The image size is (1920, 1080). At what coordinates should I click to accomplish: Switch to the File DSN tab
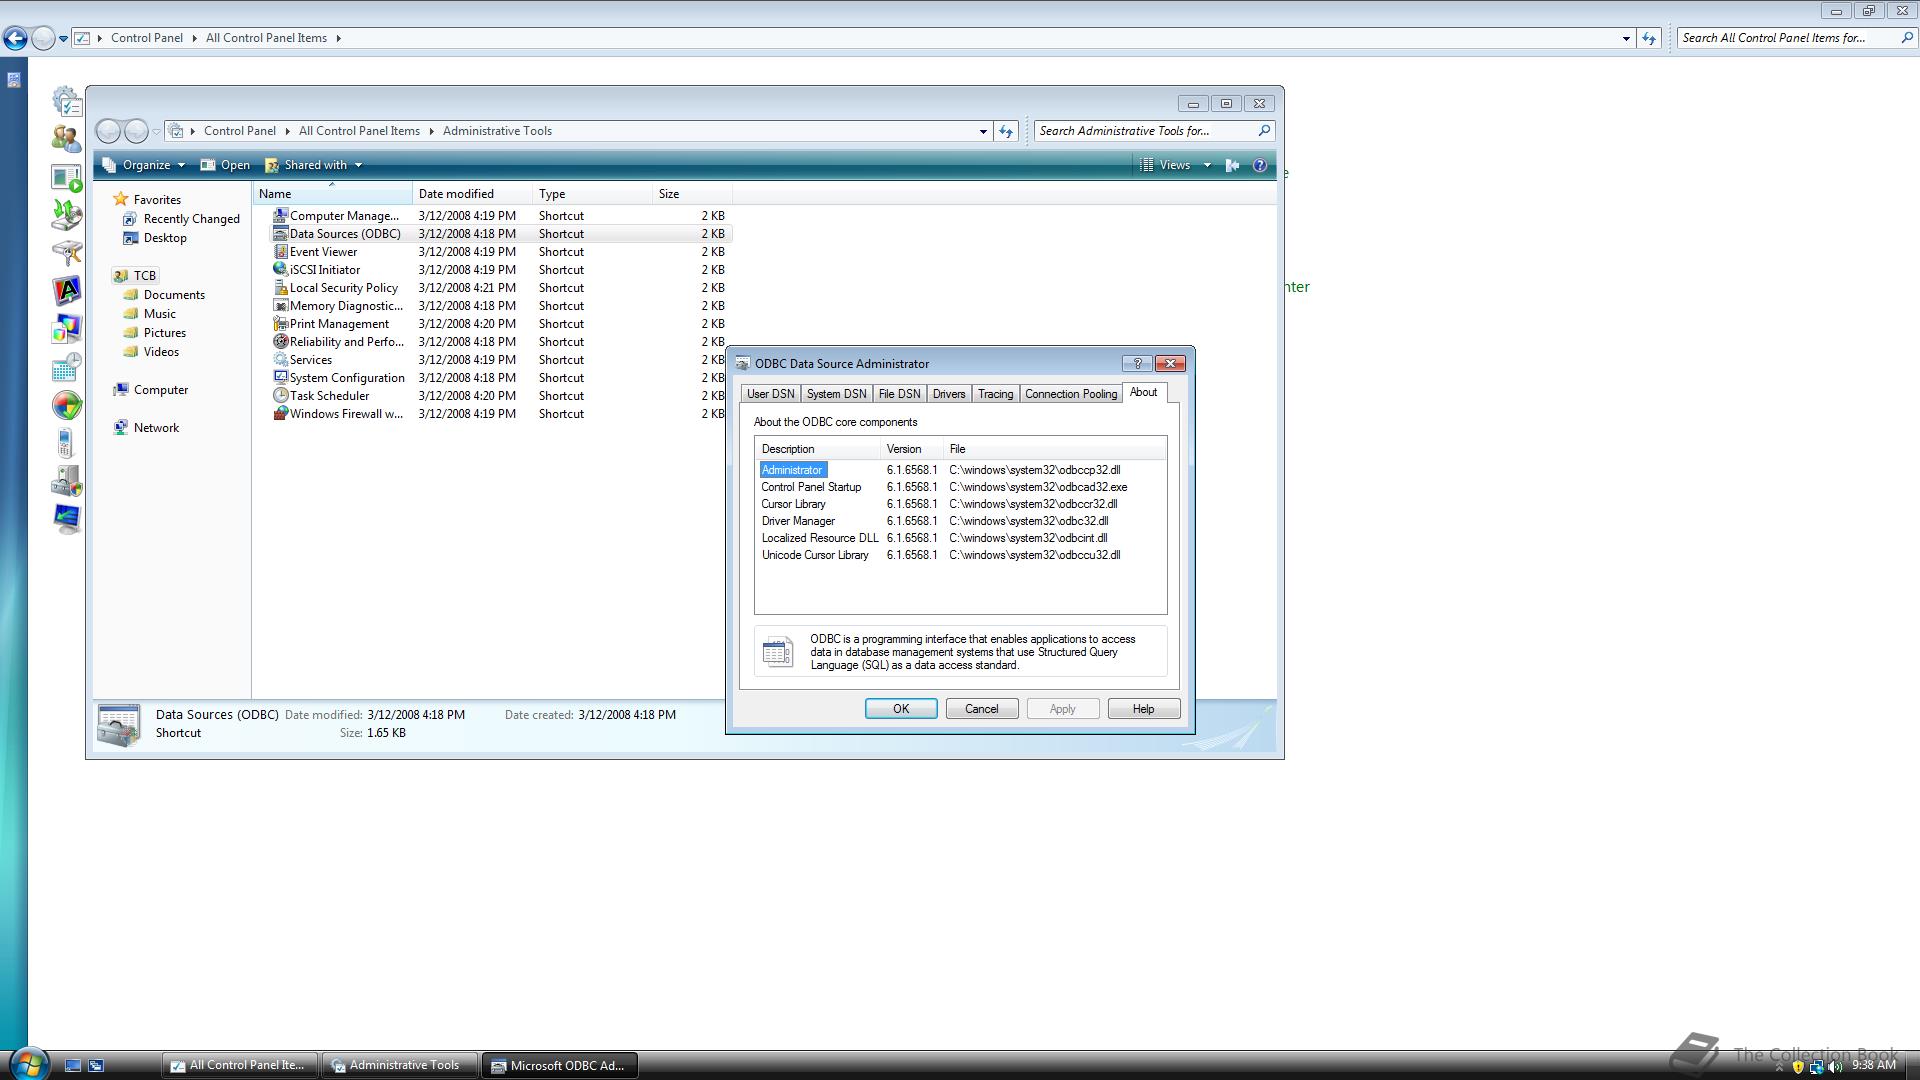coord(899,394)
